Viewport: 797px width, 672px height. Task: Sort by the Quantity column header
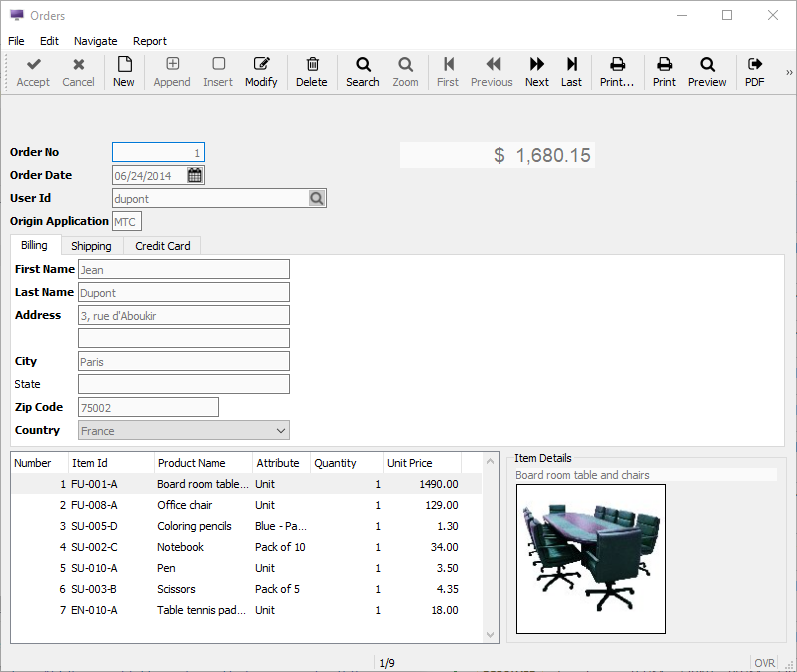[347, 463]
